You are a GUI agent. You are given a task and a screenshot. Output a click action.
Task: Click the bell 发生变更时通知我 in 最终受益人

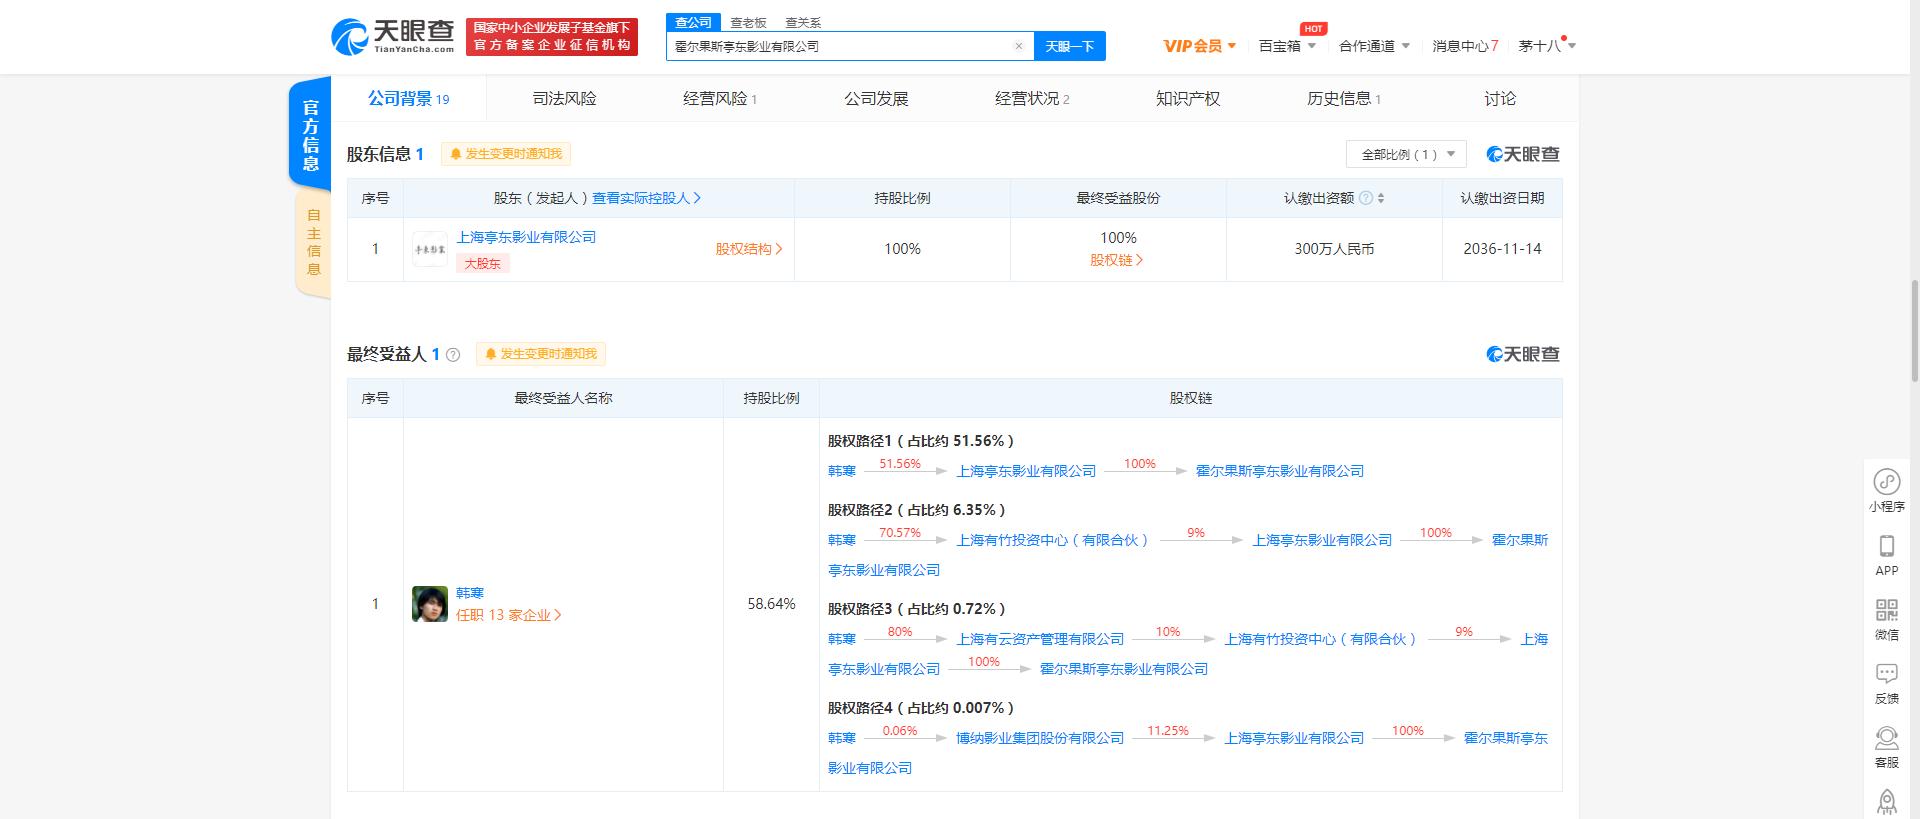click(541, 354)
